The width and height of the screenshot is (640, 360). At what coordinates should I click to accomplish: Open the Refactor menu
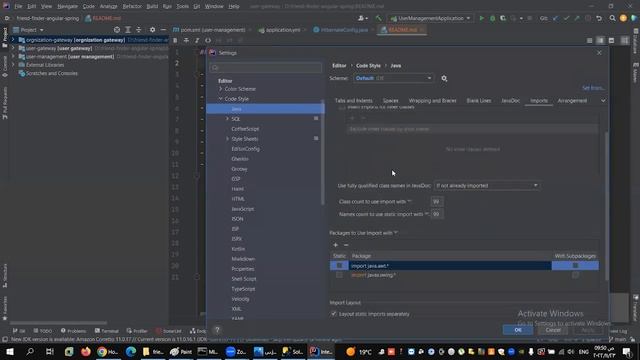coord(131,7)
